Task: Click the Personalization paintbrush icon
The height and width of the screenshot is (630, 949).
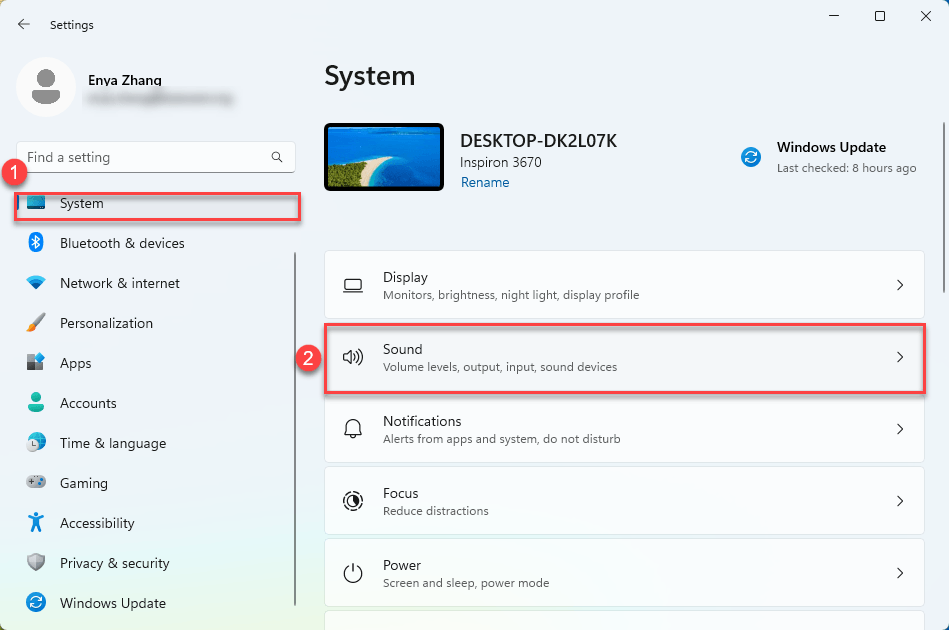Action: coord(36,323)
